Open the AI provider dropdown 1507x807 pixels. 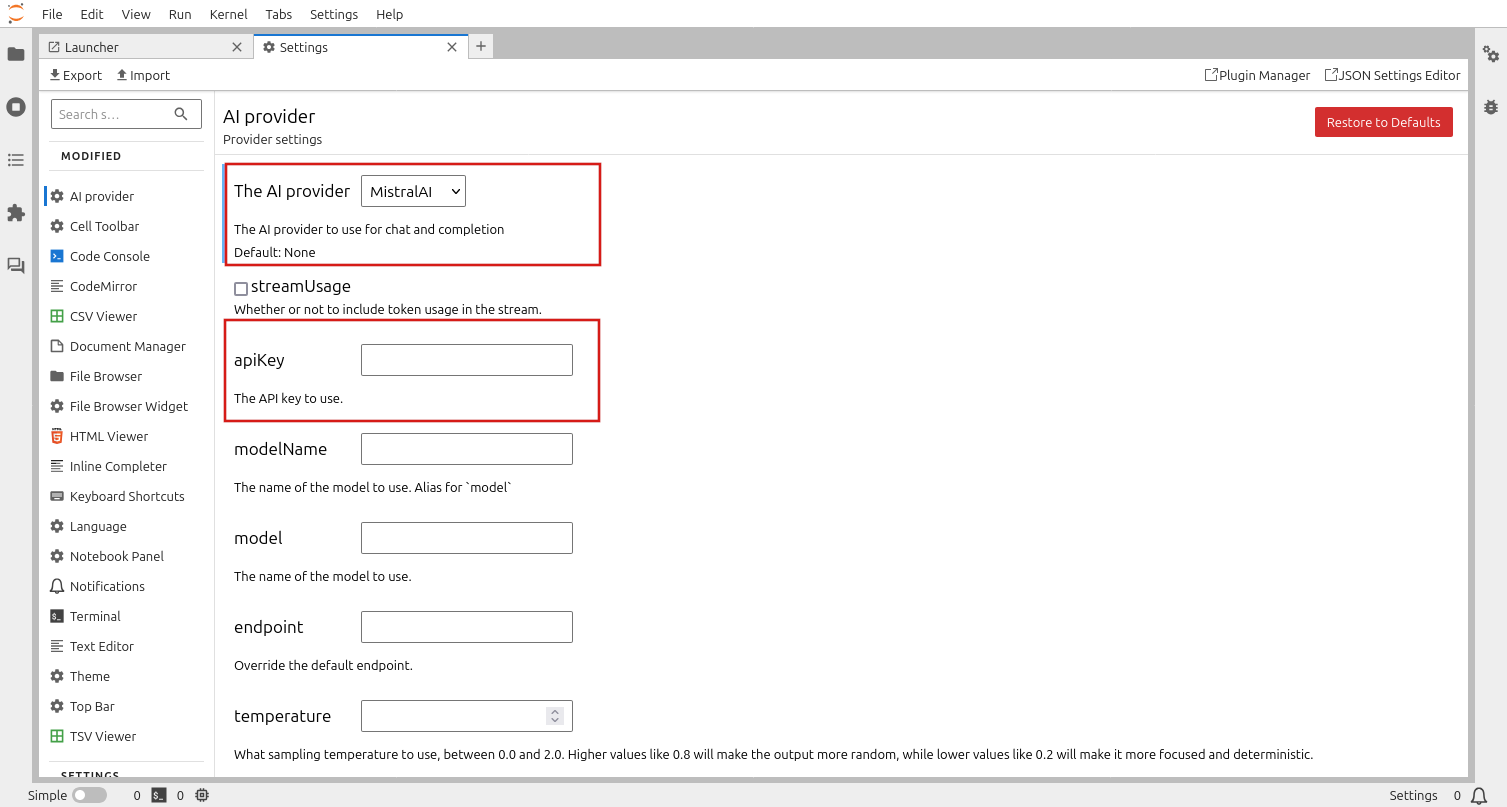tap(413, 191)
